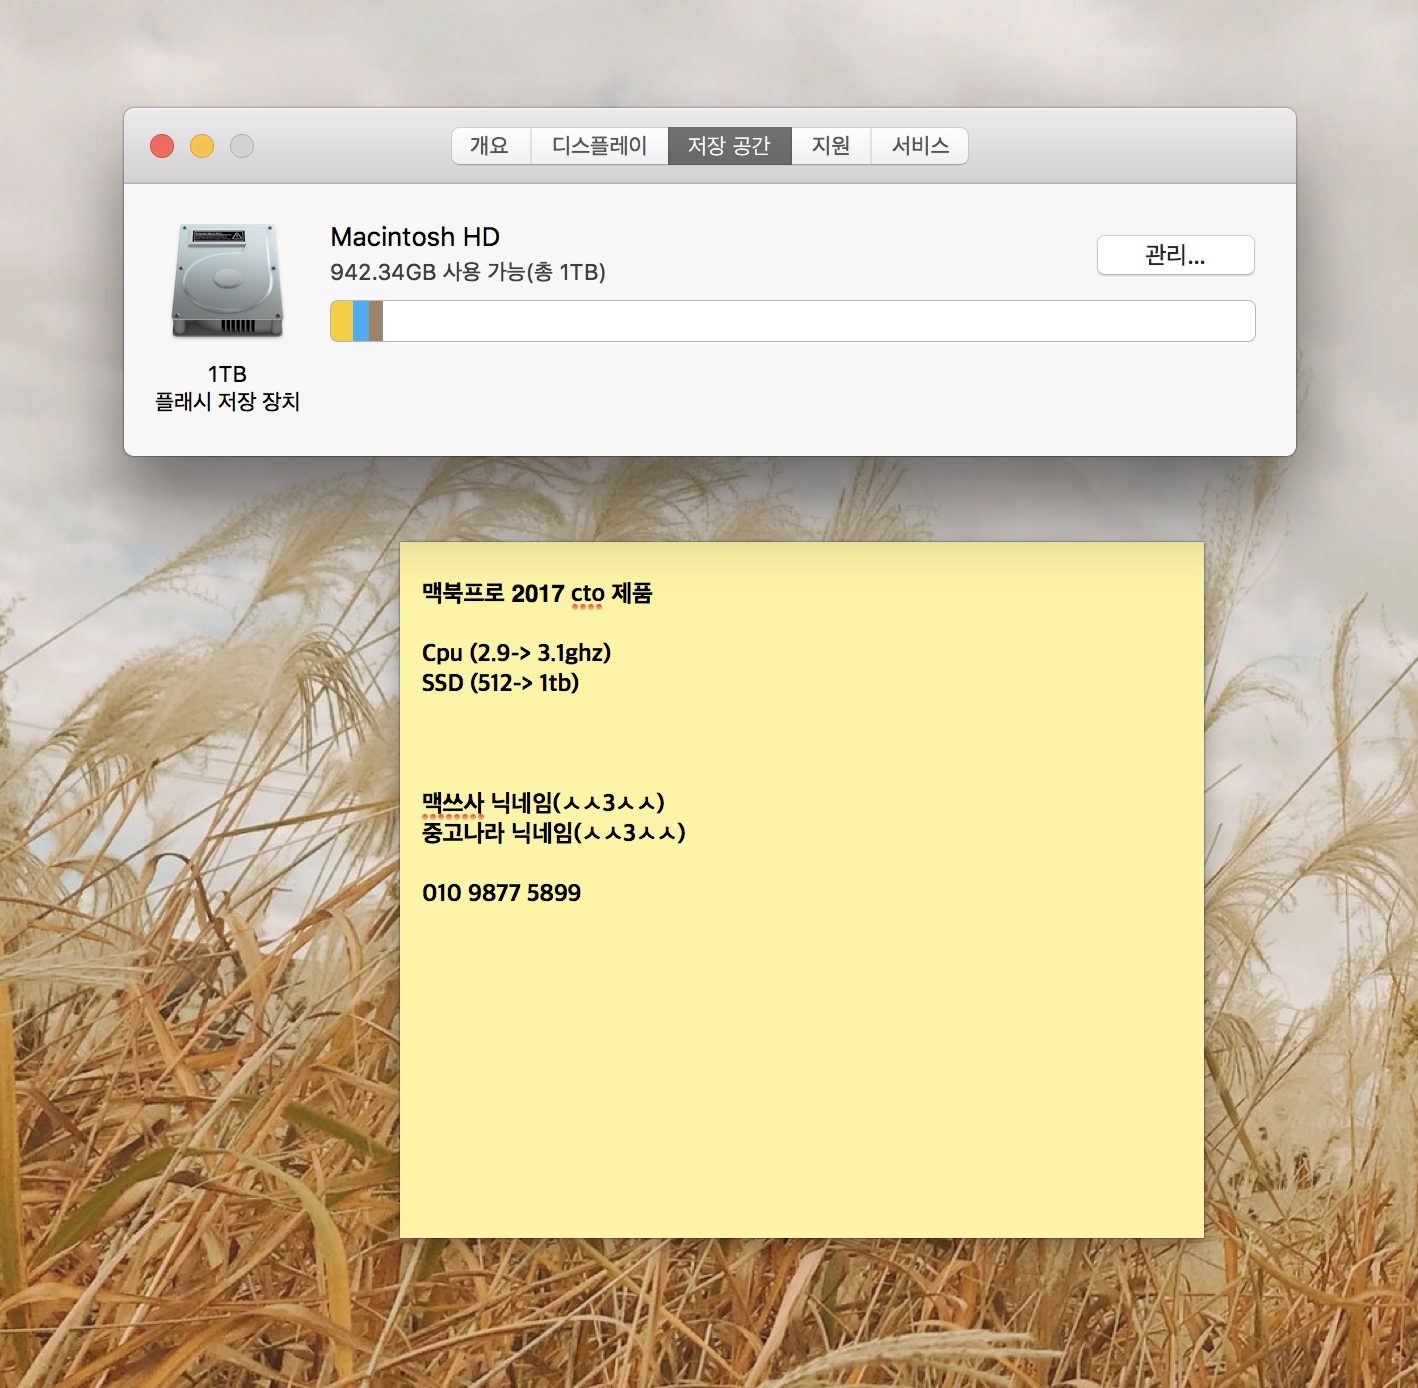
Task: Click the phone number line in sticky note
Action: pos(501,893)
